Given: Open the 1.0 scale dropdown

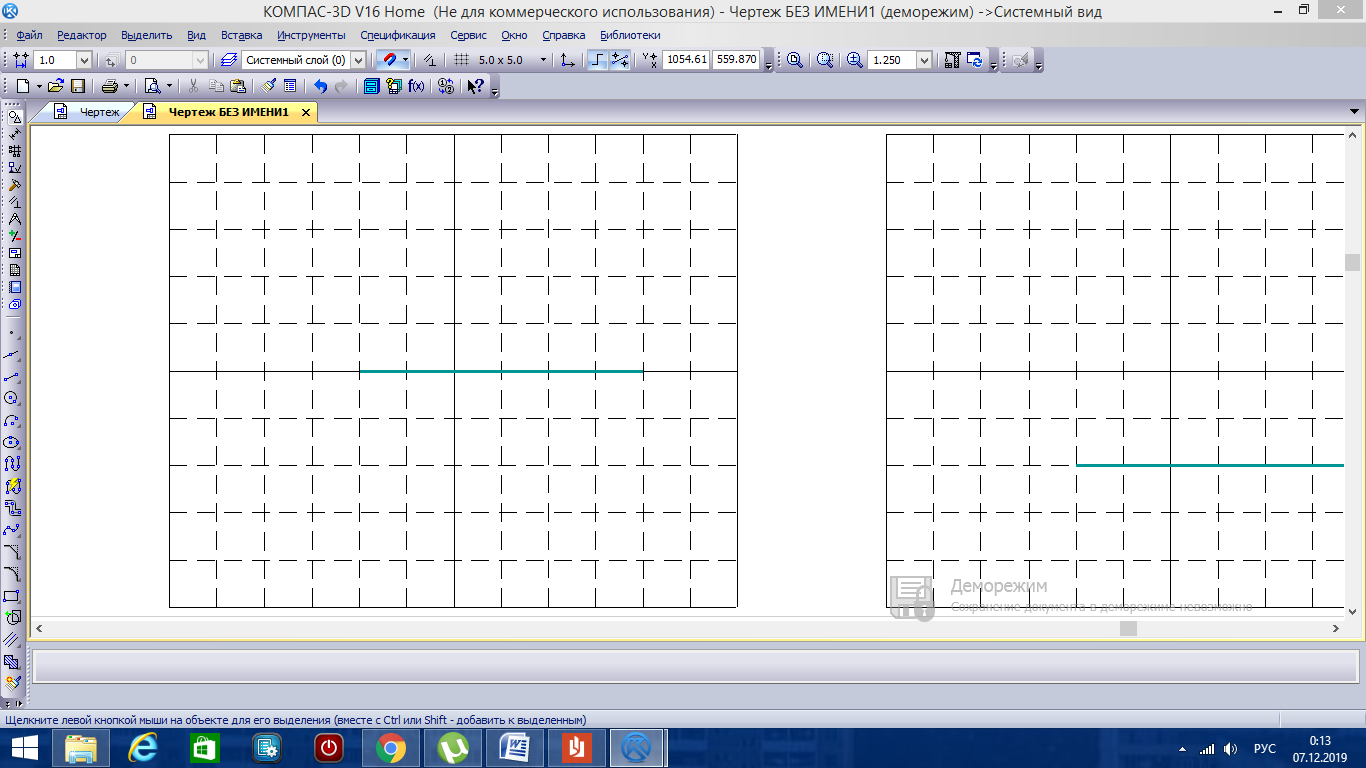Looking at the screenshot, I should point(84,60).
